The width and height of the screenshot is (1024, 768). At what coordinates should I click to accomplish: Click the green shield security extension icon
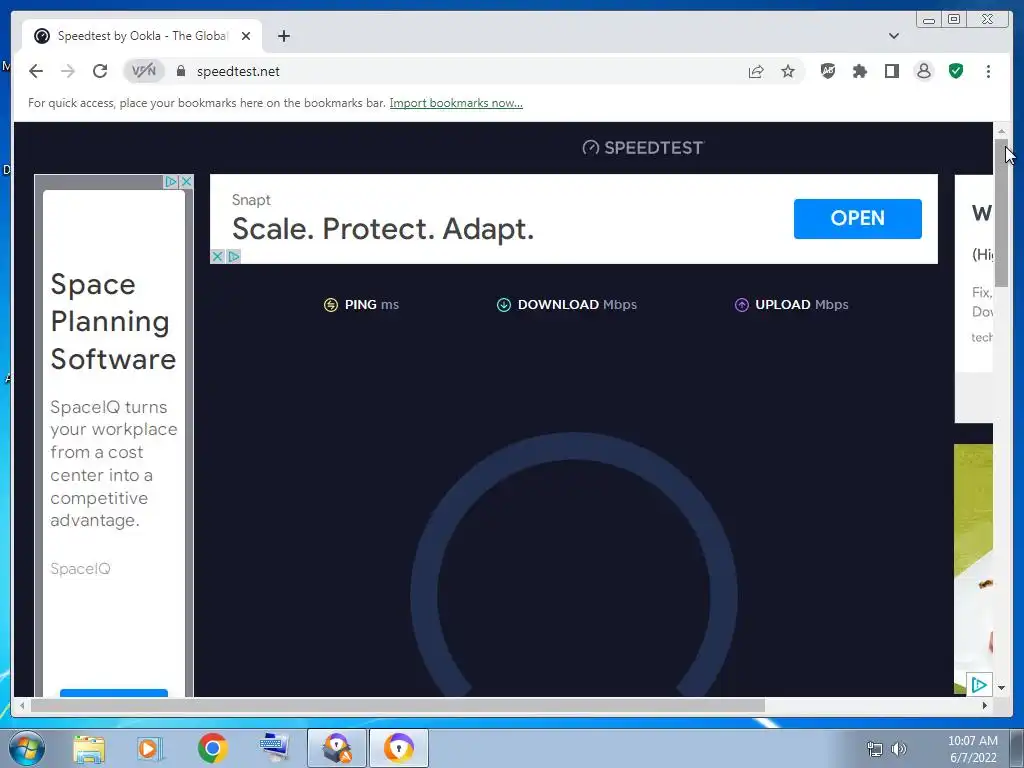[956, 71]
